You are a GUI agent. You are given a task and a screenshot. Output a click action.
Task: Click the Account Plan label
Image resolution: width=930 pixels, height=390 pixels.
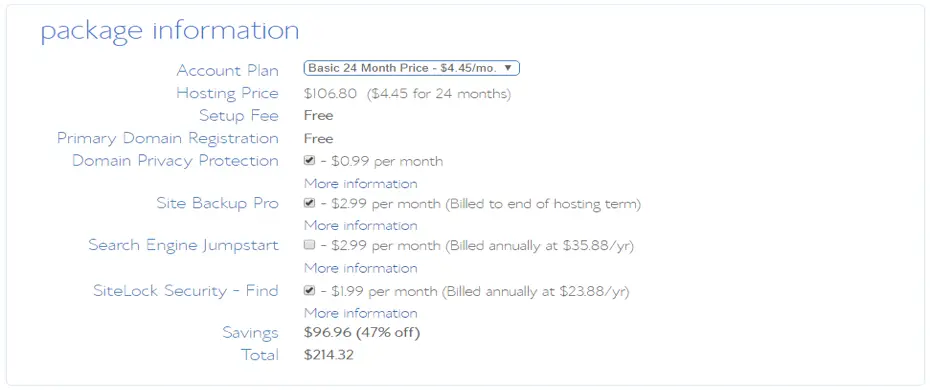coord(227,71)
